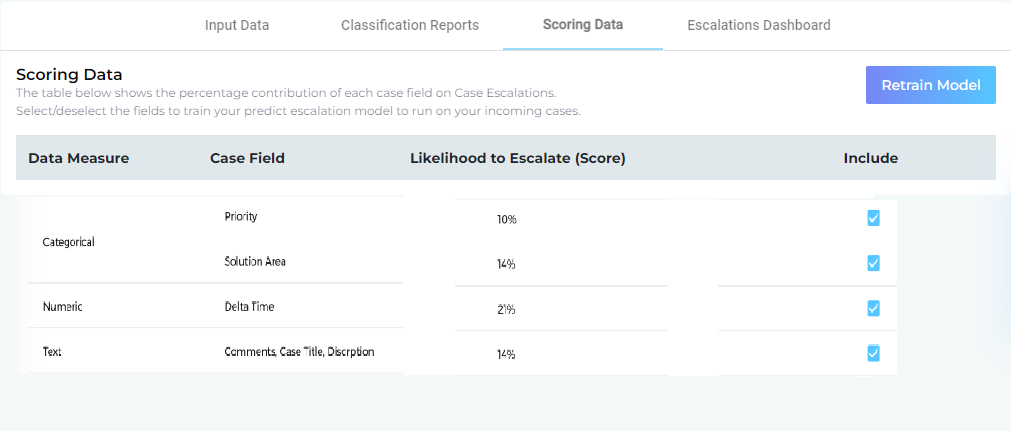Click the Retrain Model button
This screenshot has height=431, width=1011.
tap(931, 85)
